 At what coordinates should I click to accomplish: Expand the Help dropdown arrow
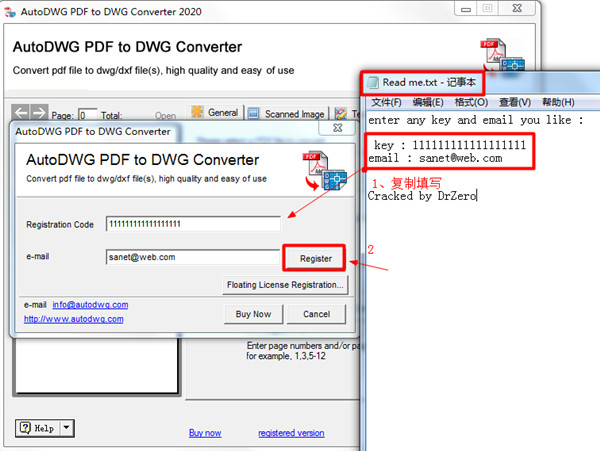coord(67,428)
